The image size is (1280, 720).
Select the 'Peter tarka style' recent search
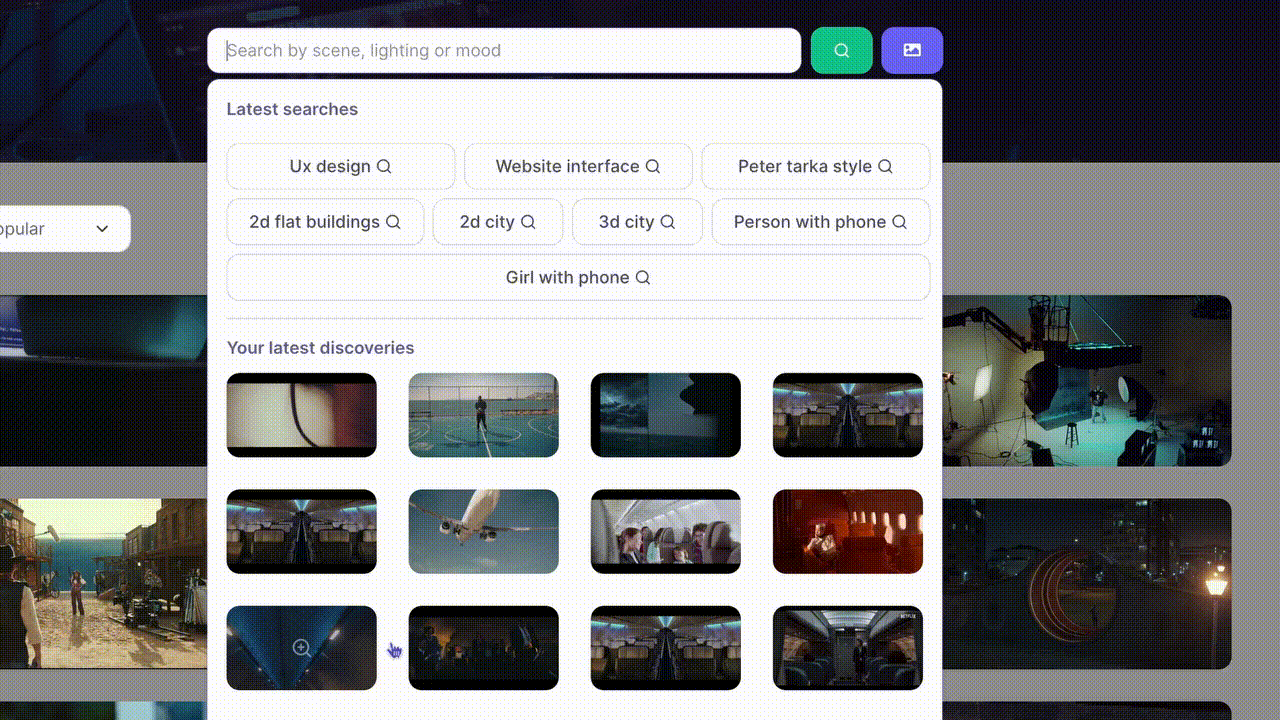click(815, 166)
